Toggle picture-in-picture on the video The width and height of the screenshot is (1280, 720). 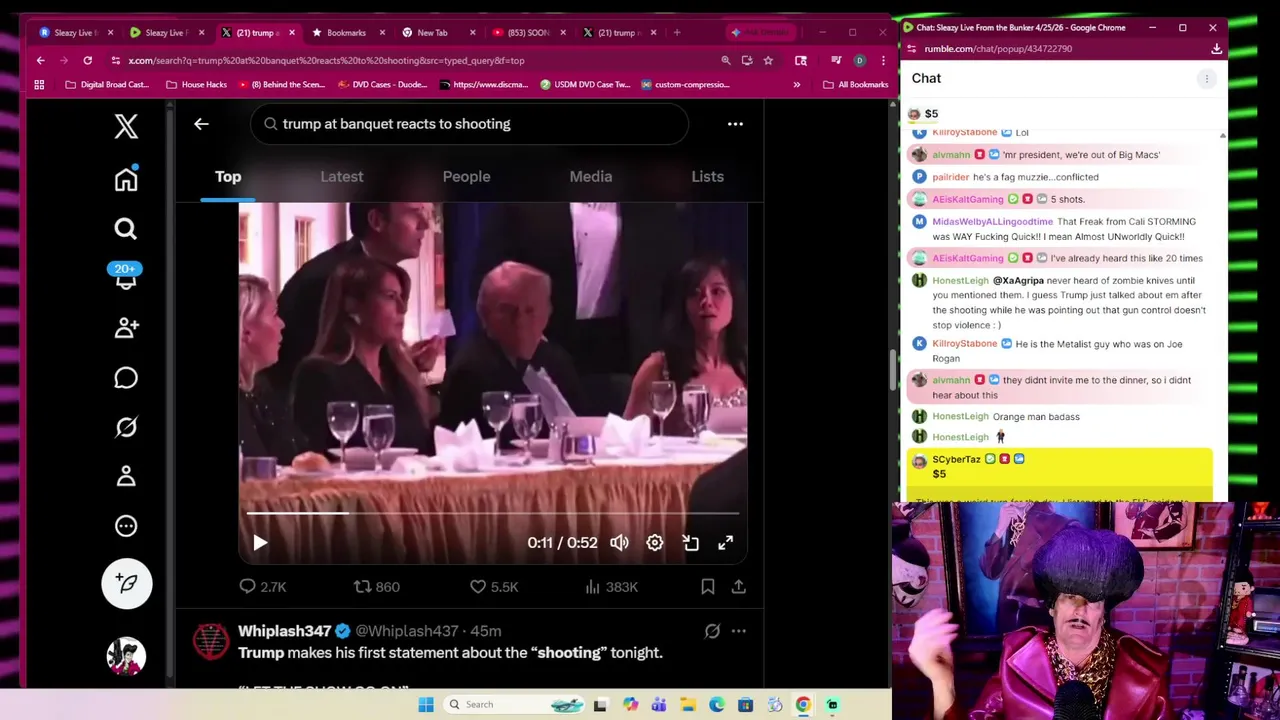click(690, 543)
